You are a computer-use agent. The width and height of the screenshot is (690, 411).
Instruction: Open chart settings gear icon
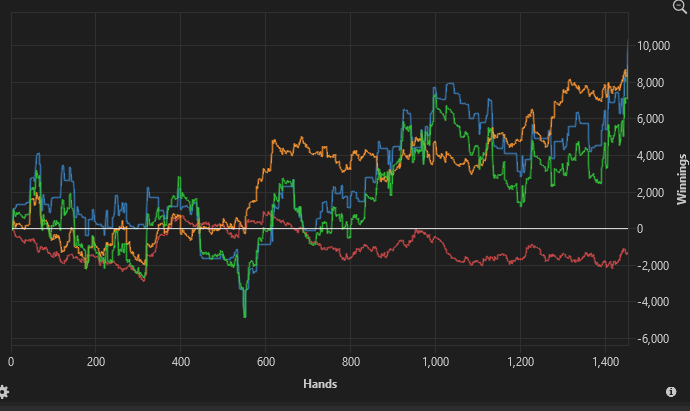(x=3, y=392)
